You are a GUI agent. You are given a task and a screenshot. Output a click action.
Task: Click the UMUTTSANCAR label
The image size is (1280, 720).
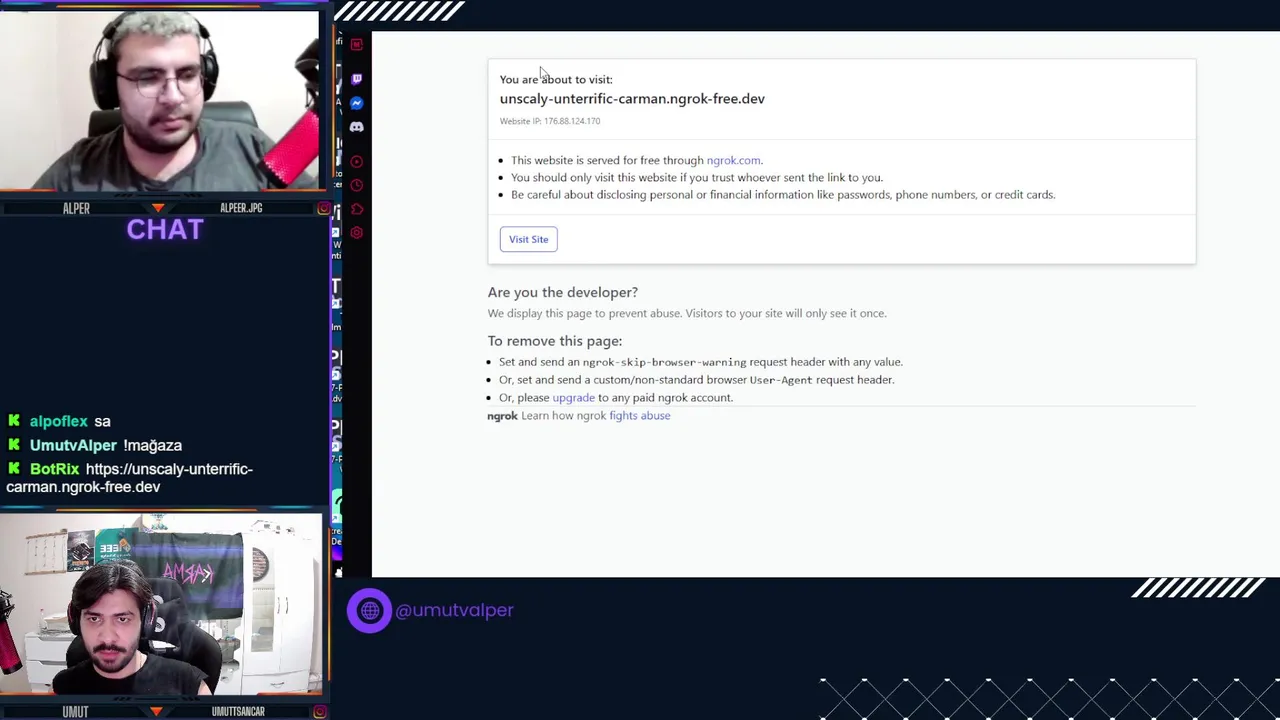[238, 712]
